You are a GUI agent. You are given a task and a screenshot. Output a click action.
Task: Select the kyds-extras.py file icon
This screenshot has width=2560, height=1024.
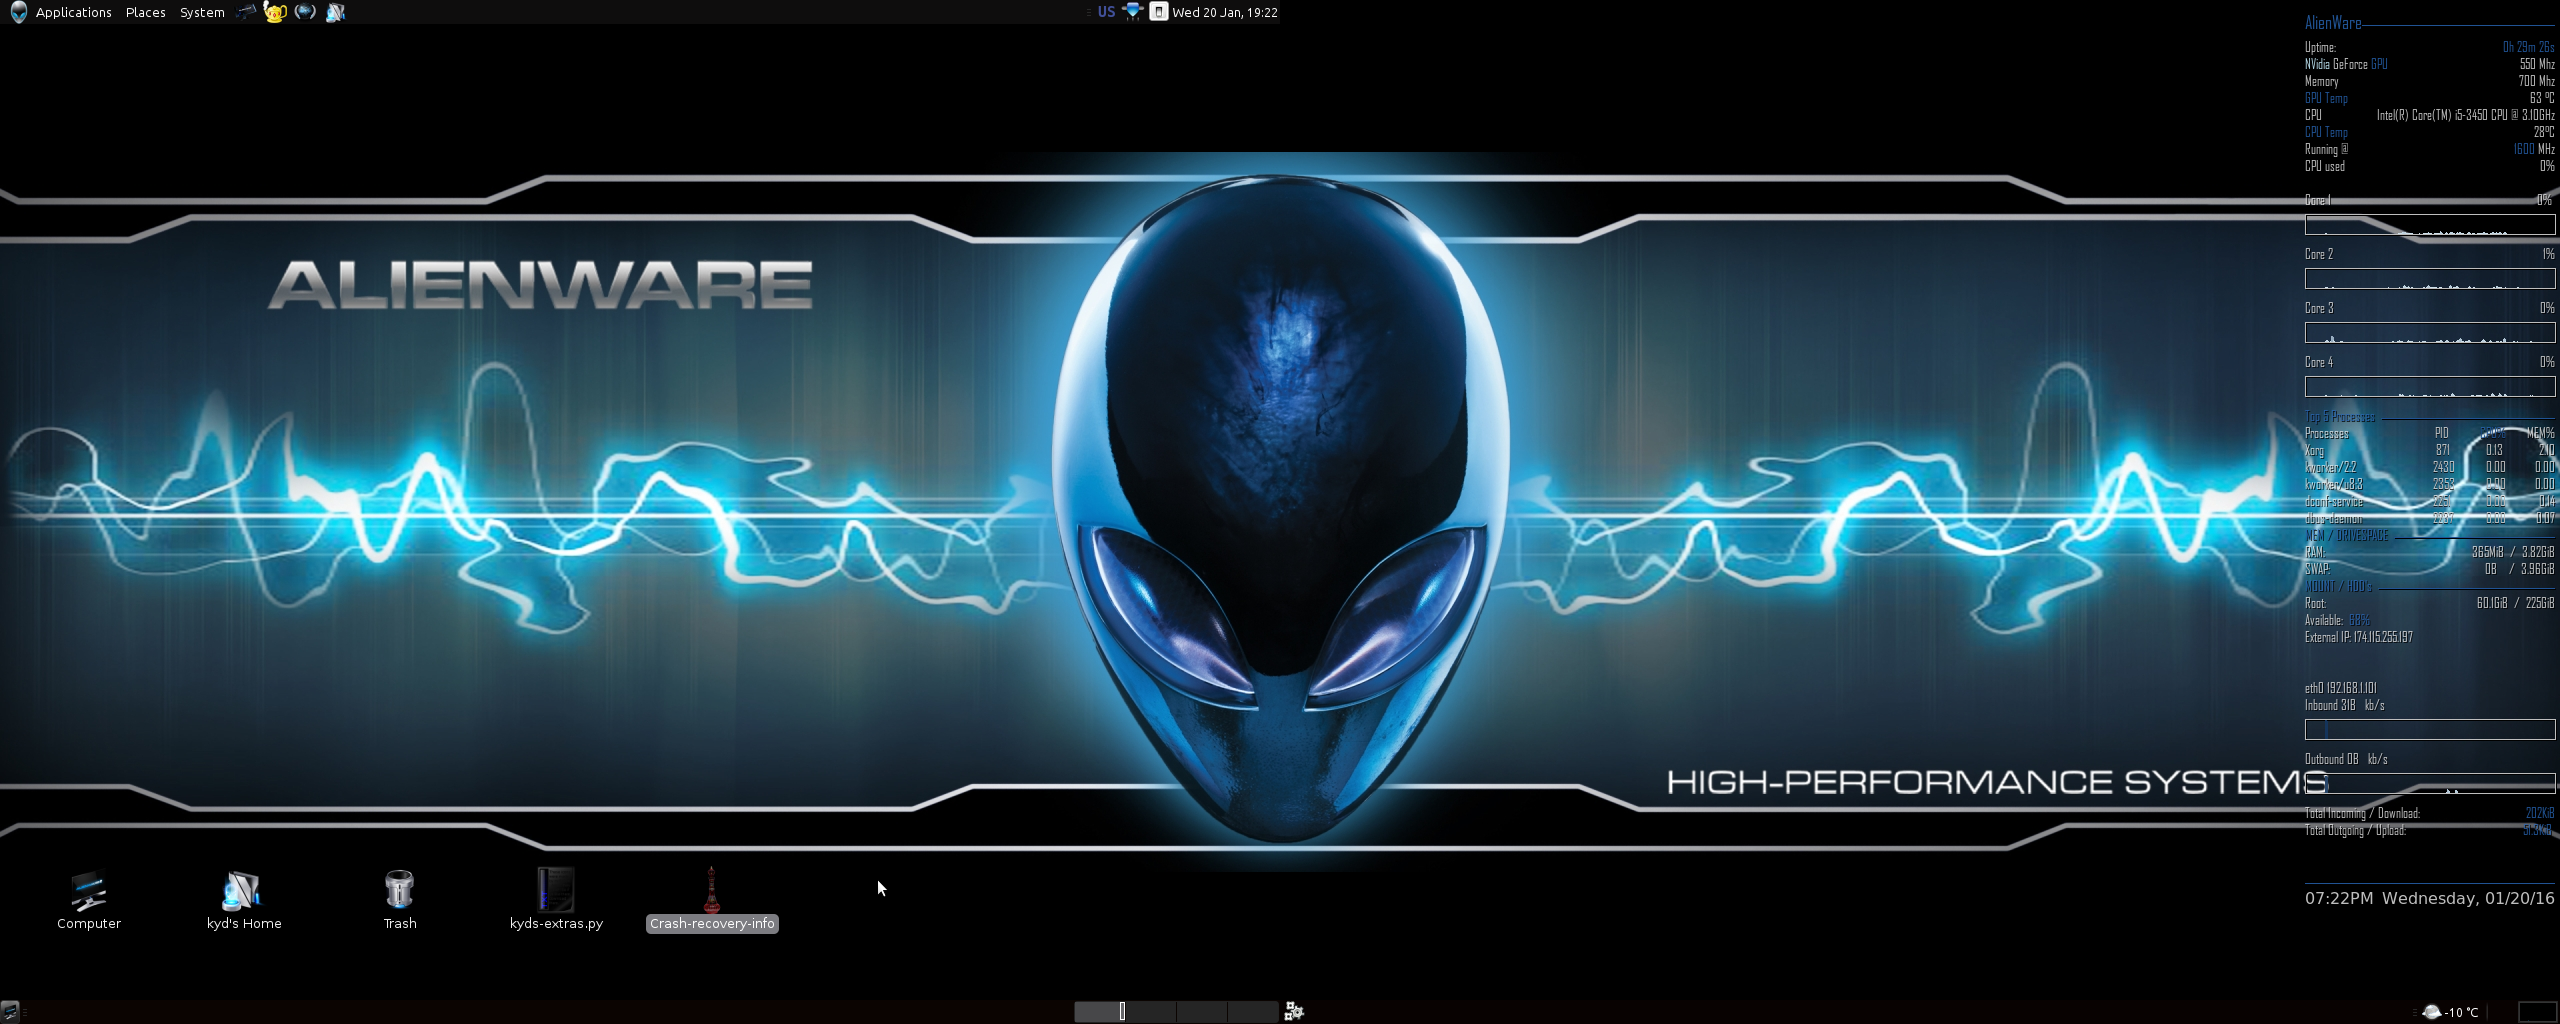(556, 900)
